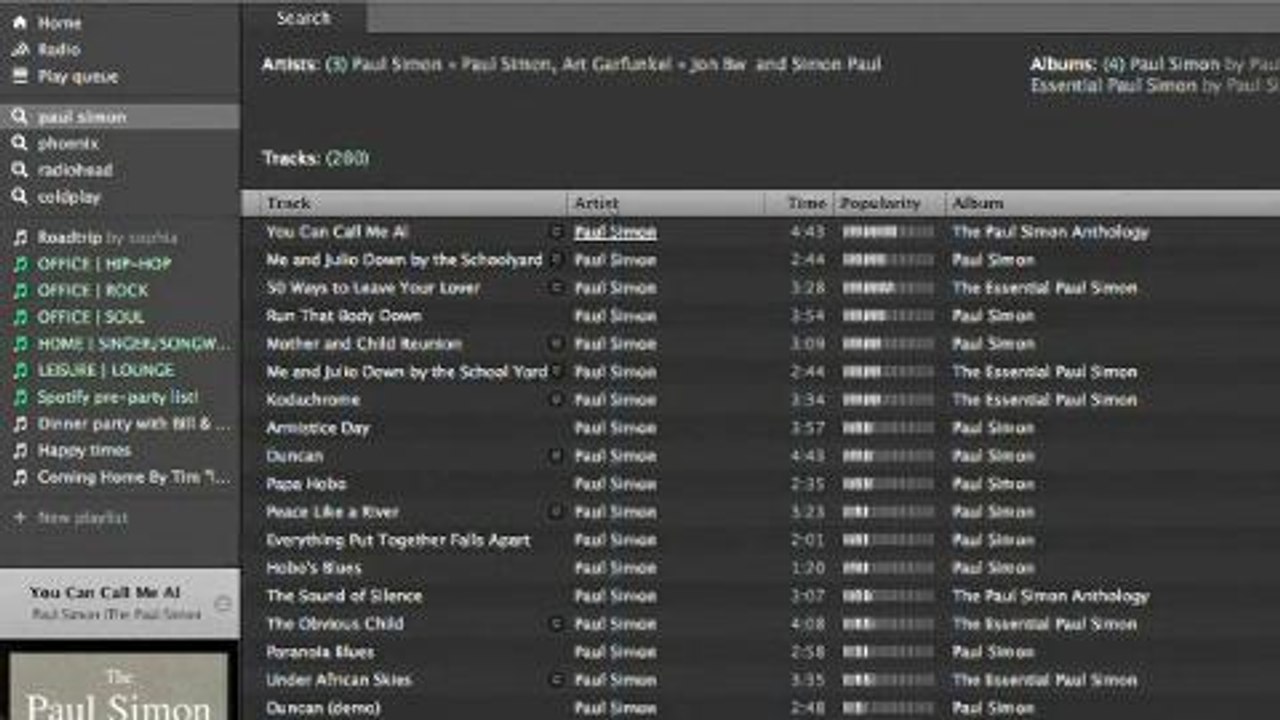
Task: Open the Paul Simon artist link in the 'You Can Call Me Al' row
Action: 615,232
